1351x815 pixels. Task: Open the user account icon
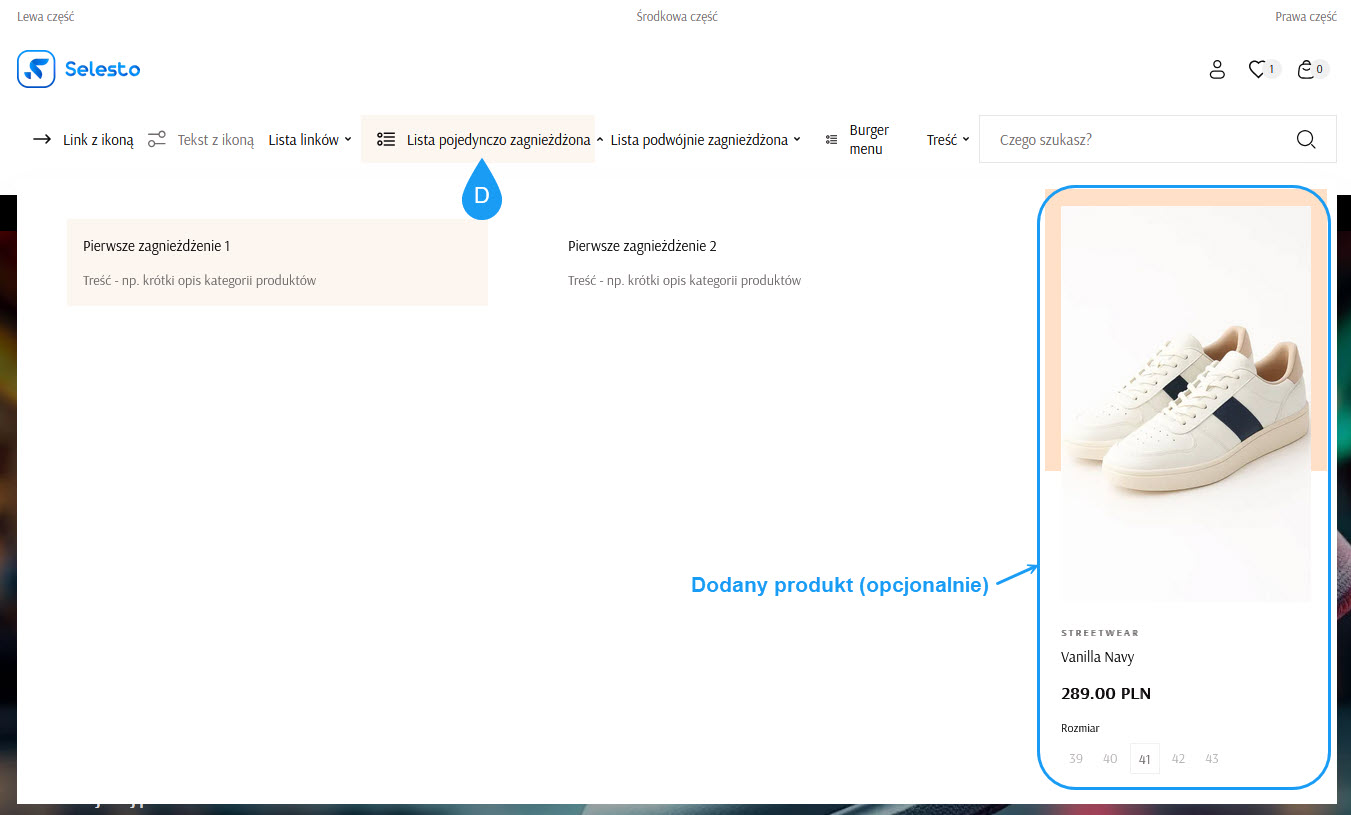point(1217,69)
